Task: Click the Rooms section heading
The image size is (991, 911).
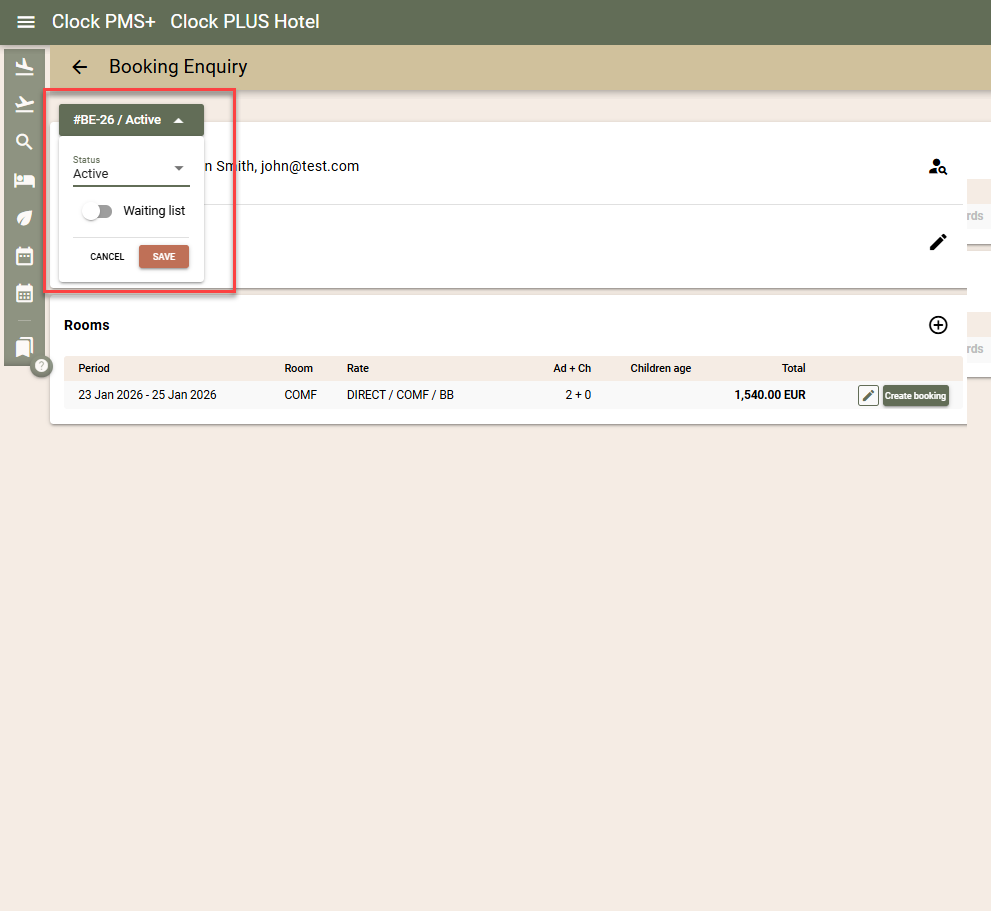Action: point(87,326)
